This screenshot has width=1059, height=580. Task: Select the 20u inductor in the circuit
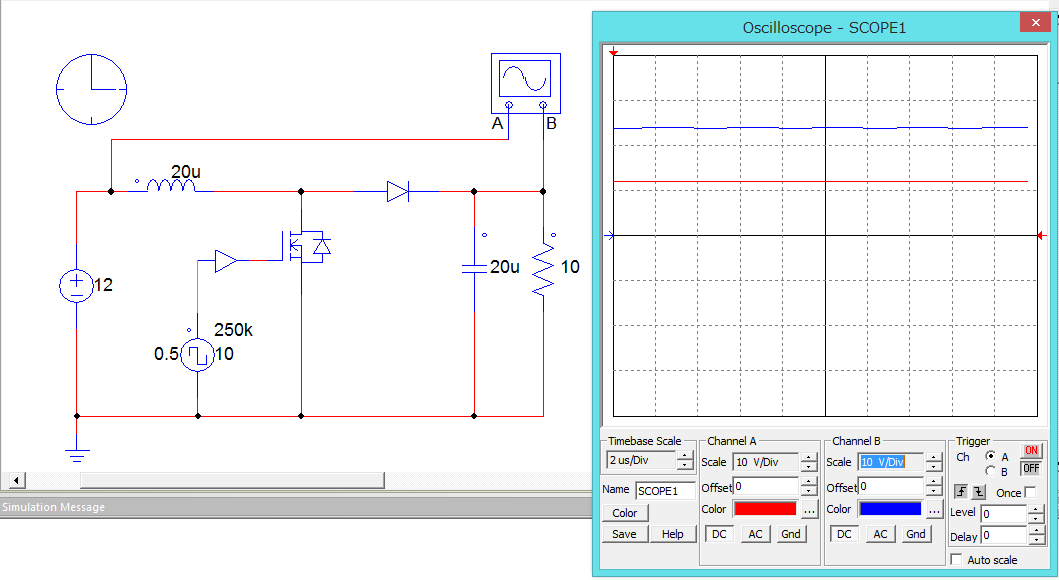[x=171, y=186]
